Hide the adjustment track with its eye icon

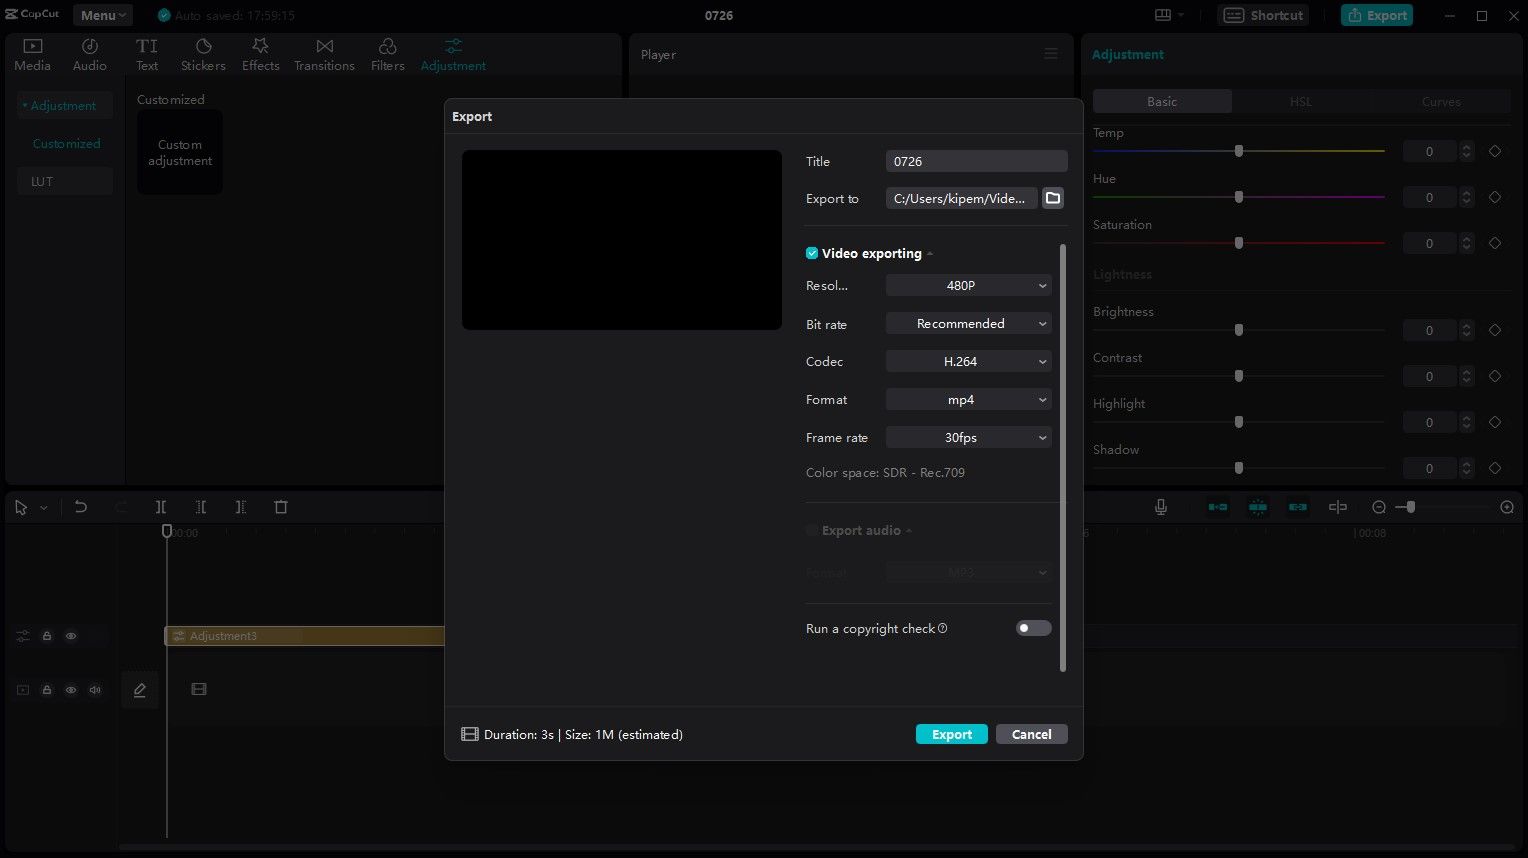(71, 635)
